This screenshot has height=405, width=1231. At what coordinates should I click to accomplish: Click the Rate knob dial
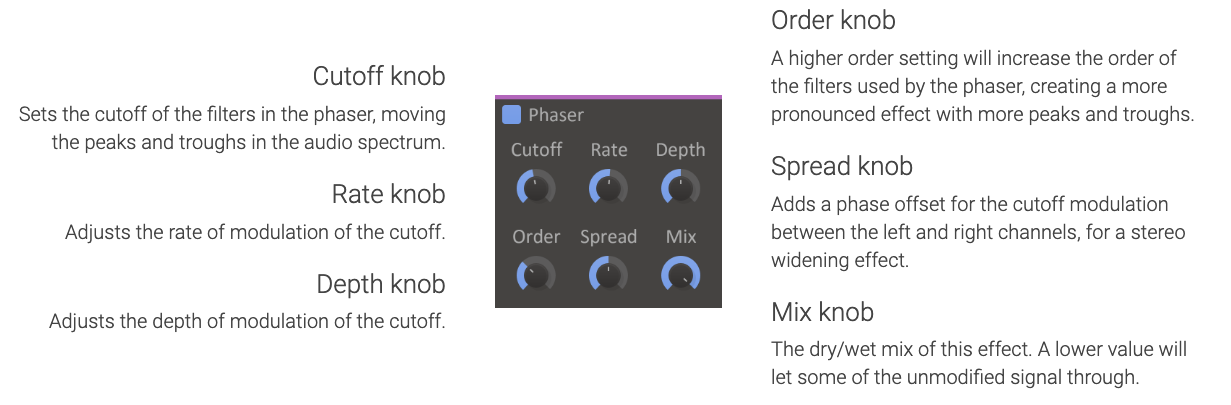pos(608,187)
